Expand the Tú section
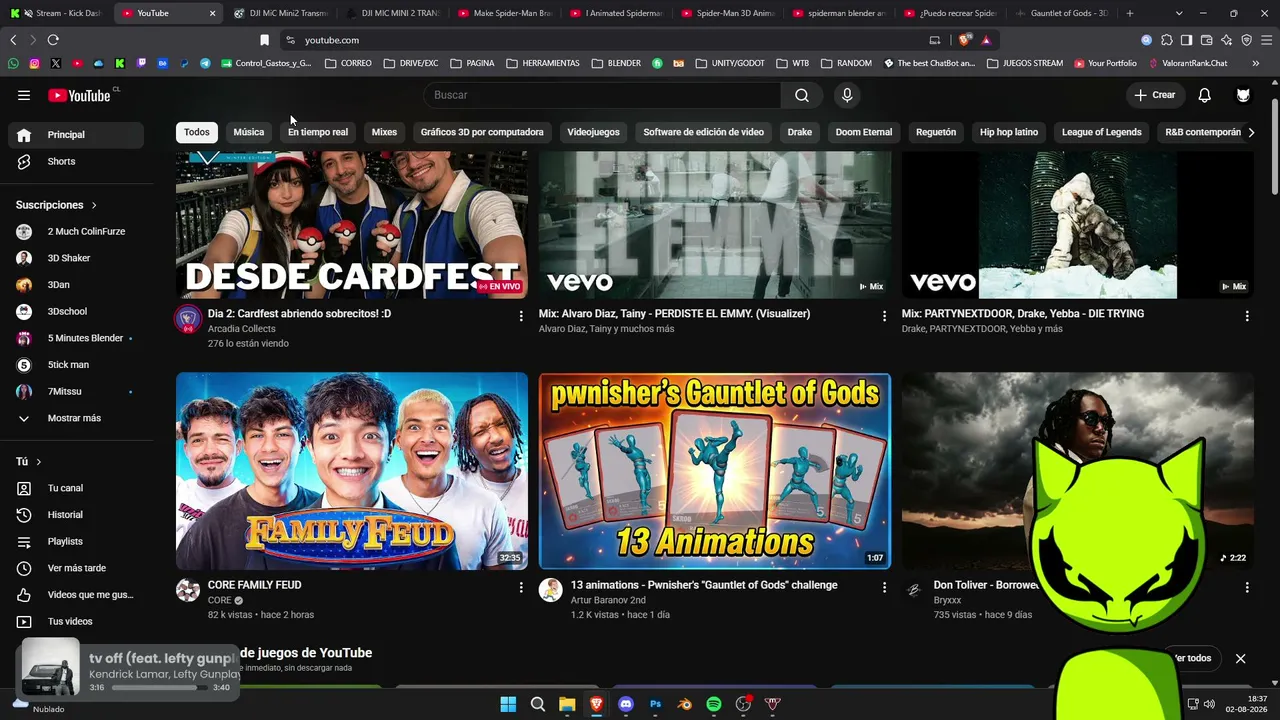1280x720 pixels. click(29, 462)
